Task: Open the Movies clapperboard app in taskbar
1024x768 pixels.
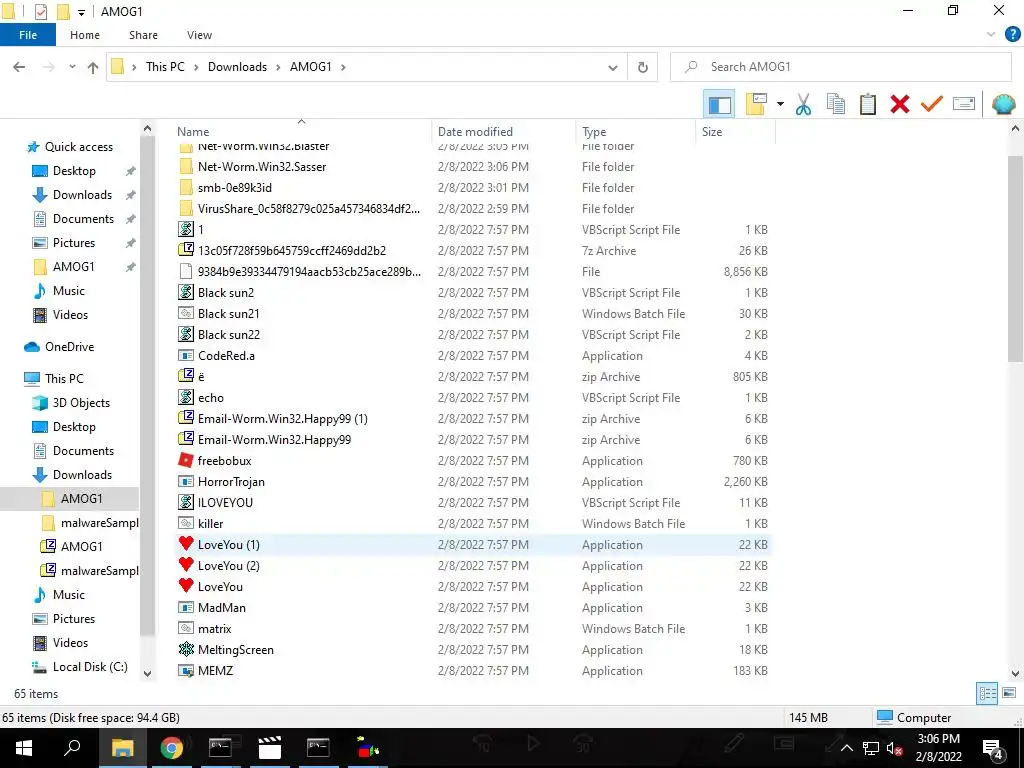Action: (269, 748)
